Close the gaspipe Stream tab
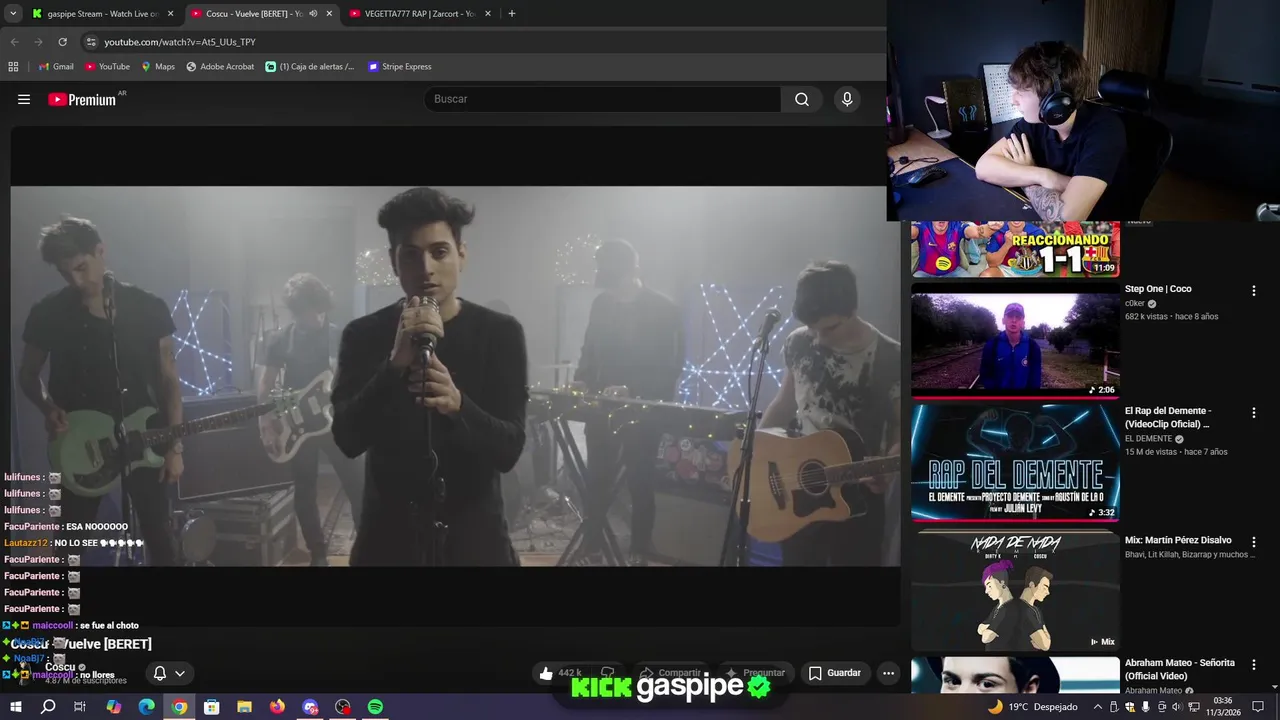Screen dimensions: 1280x720 pos(170,14)
